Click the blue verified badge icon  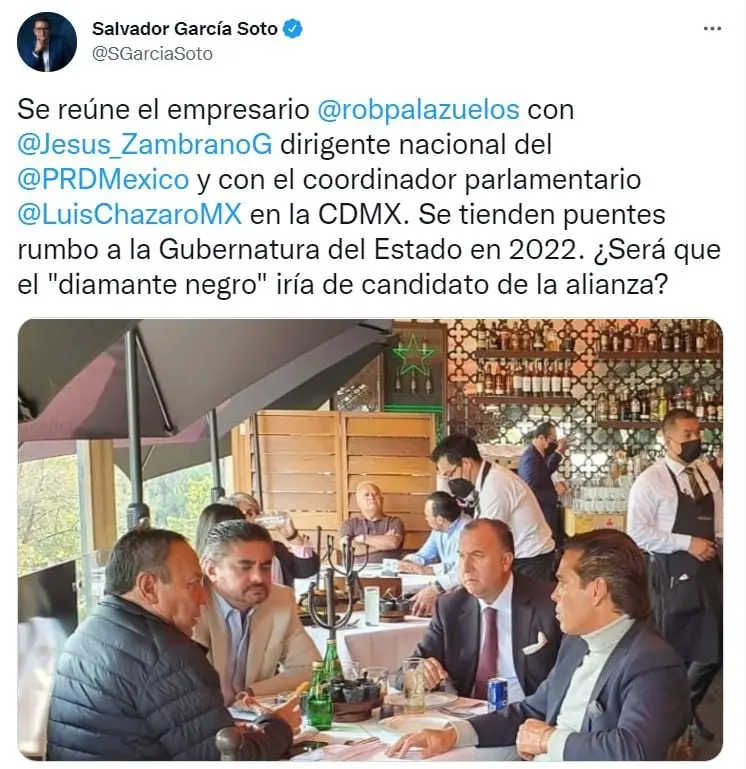click(293, 29)
